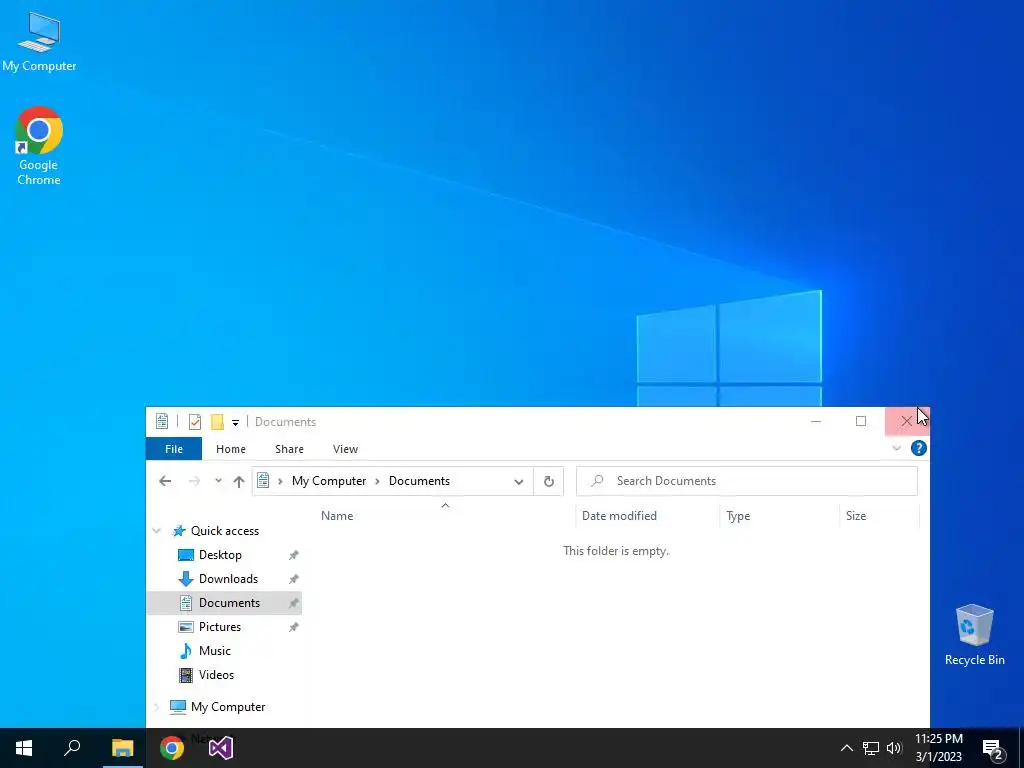Click Documents in the address breadcrumb
The image size is (1024, 768).
point(419,481)
